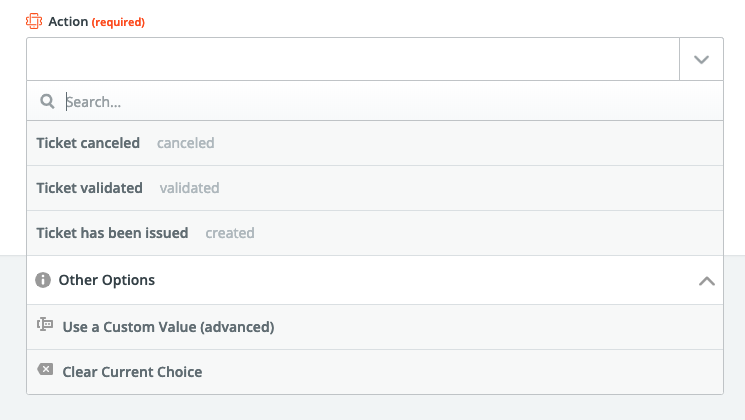Click the empty Action selection field
The height and width of the screenshot is (420, 745).
[x=353, y=59]
